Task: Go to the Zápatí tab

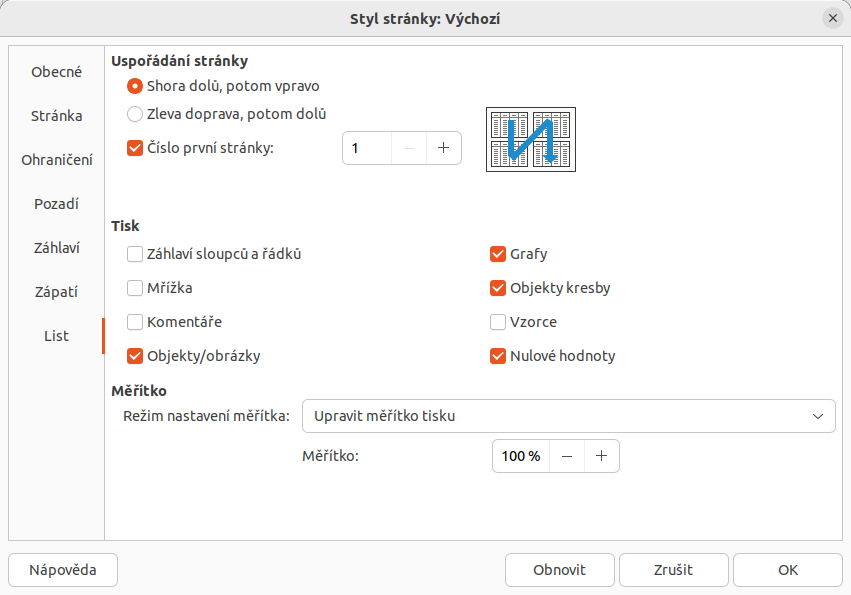Action: (56, 292)
